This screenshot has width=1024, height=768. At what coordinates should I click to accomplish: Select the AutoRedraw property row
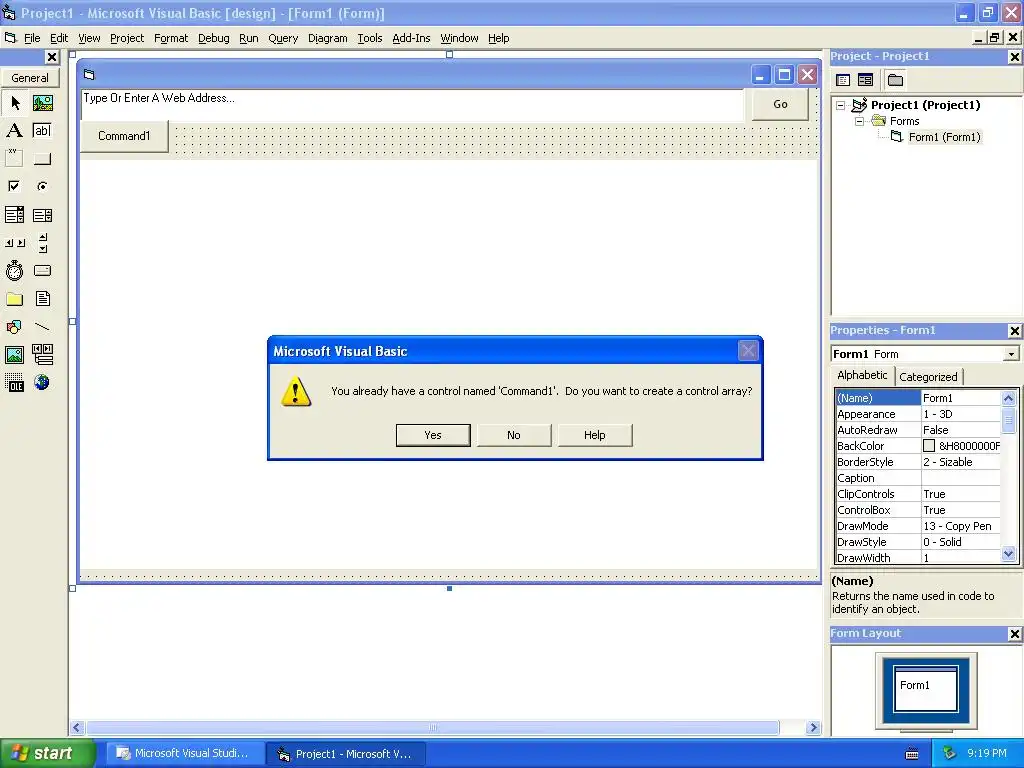pos(918,430)
